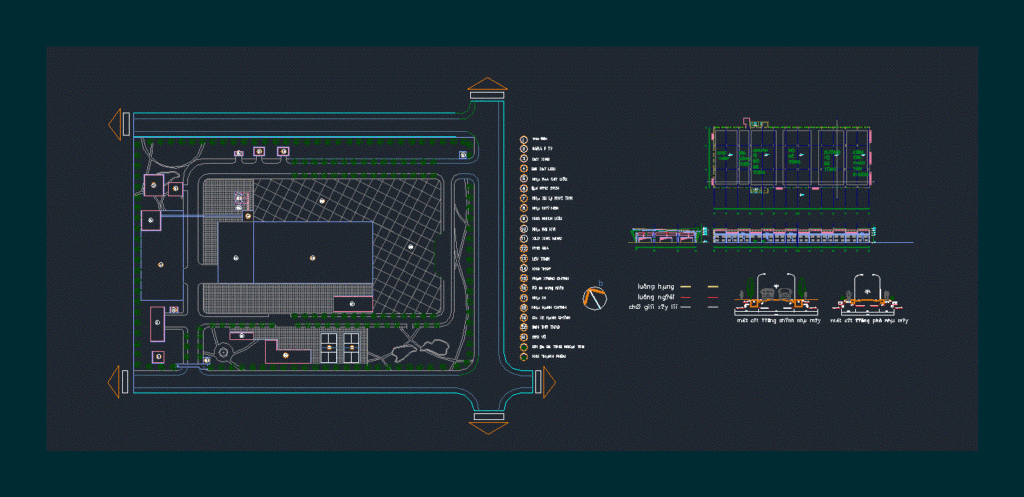This screenshot has width=1024, height=497.
Task: Select the road cross-section without cars
Action: pyautogui.click(x=868, y=293)
